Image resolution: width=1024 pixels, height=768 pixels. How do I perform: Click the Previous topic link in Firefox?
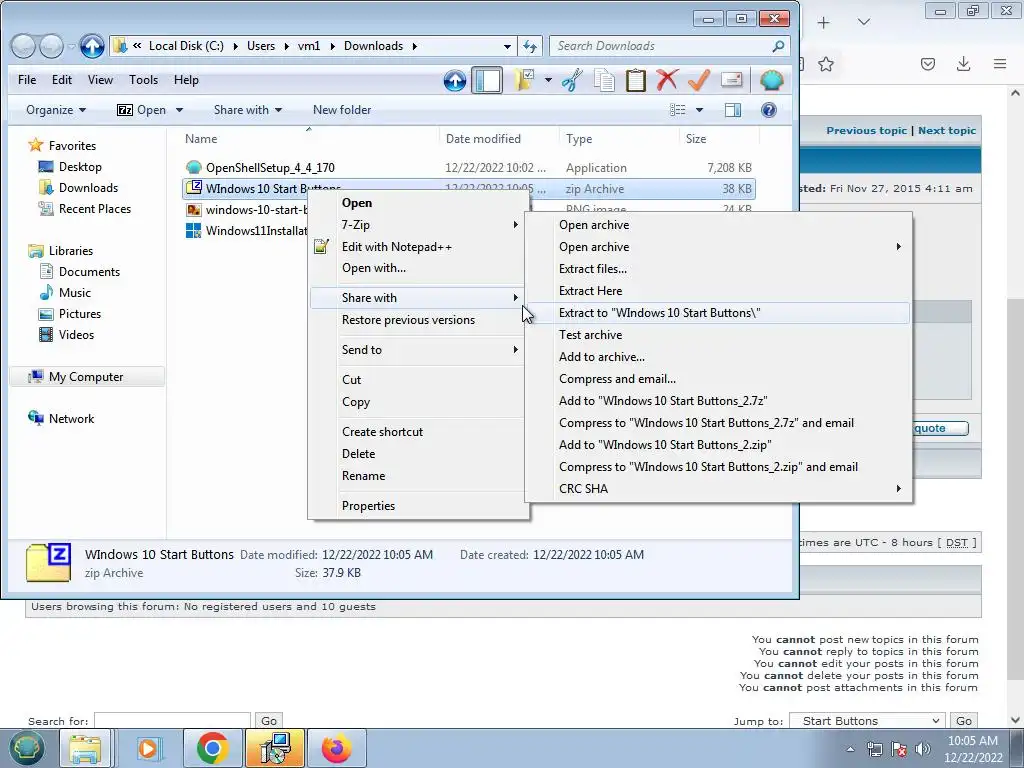click(x=866, y=130)
